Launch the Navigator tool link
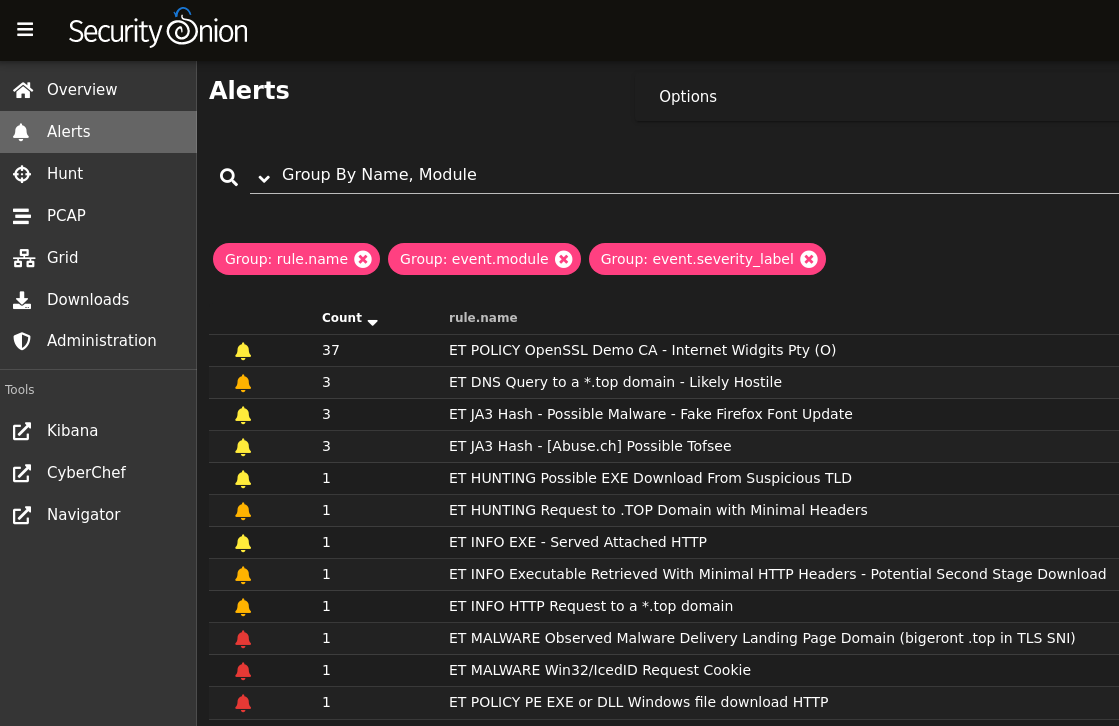Viewport: 1119px width, 726px height. click(98, 515)
